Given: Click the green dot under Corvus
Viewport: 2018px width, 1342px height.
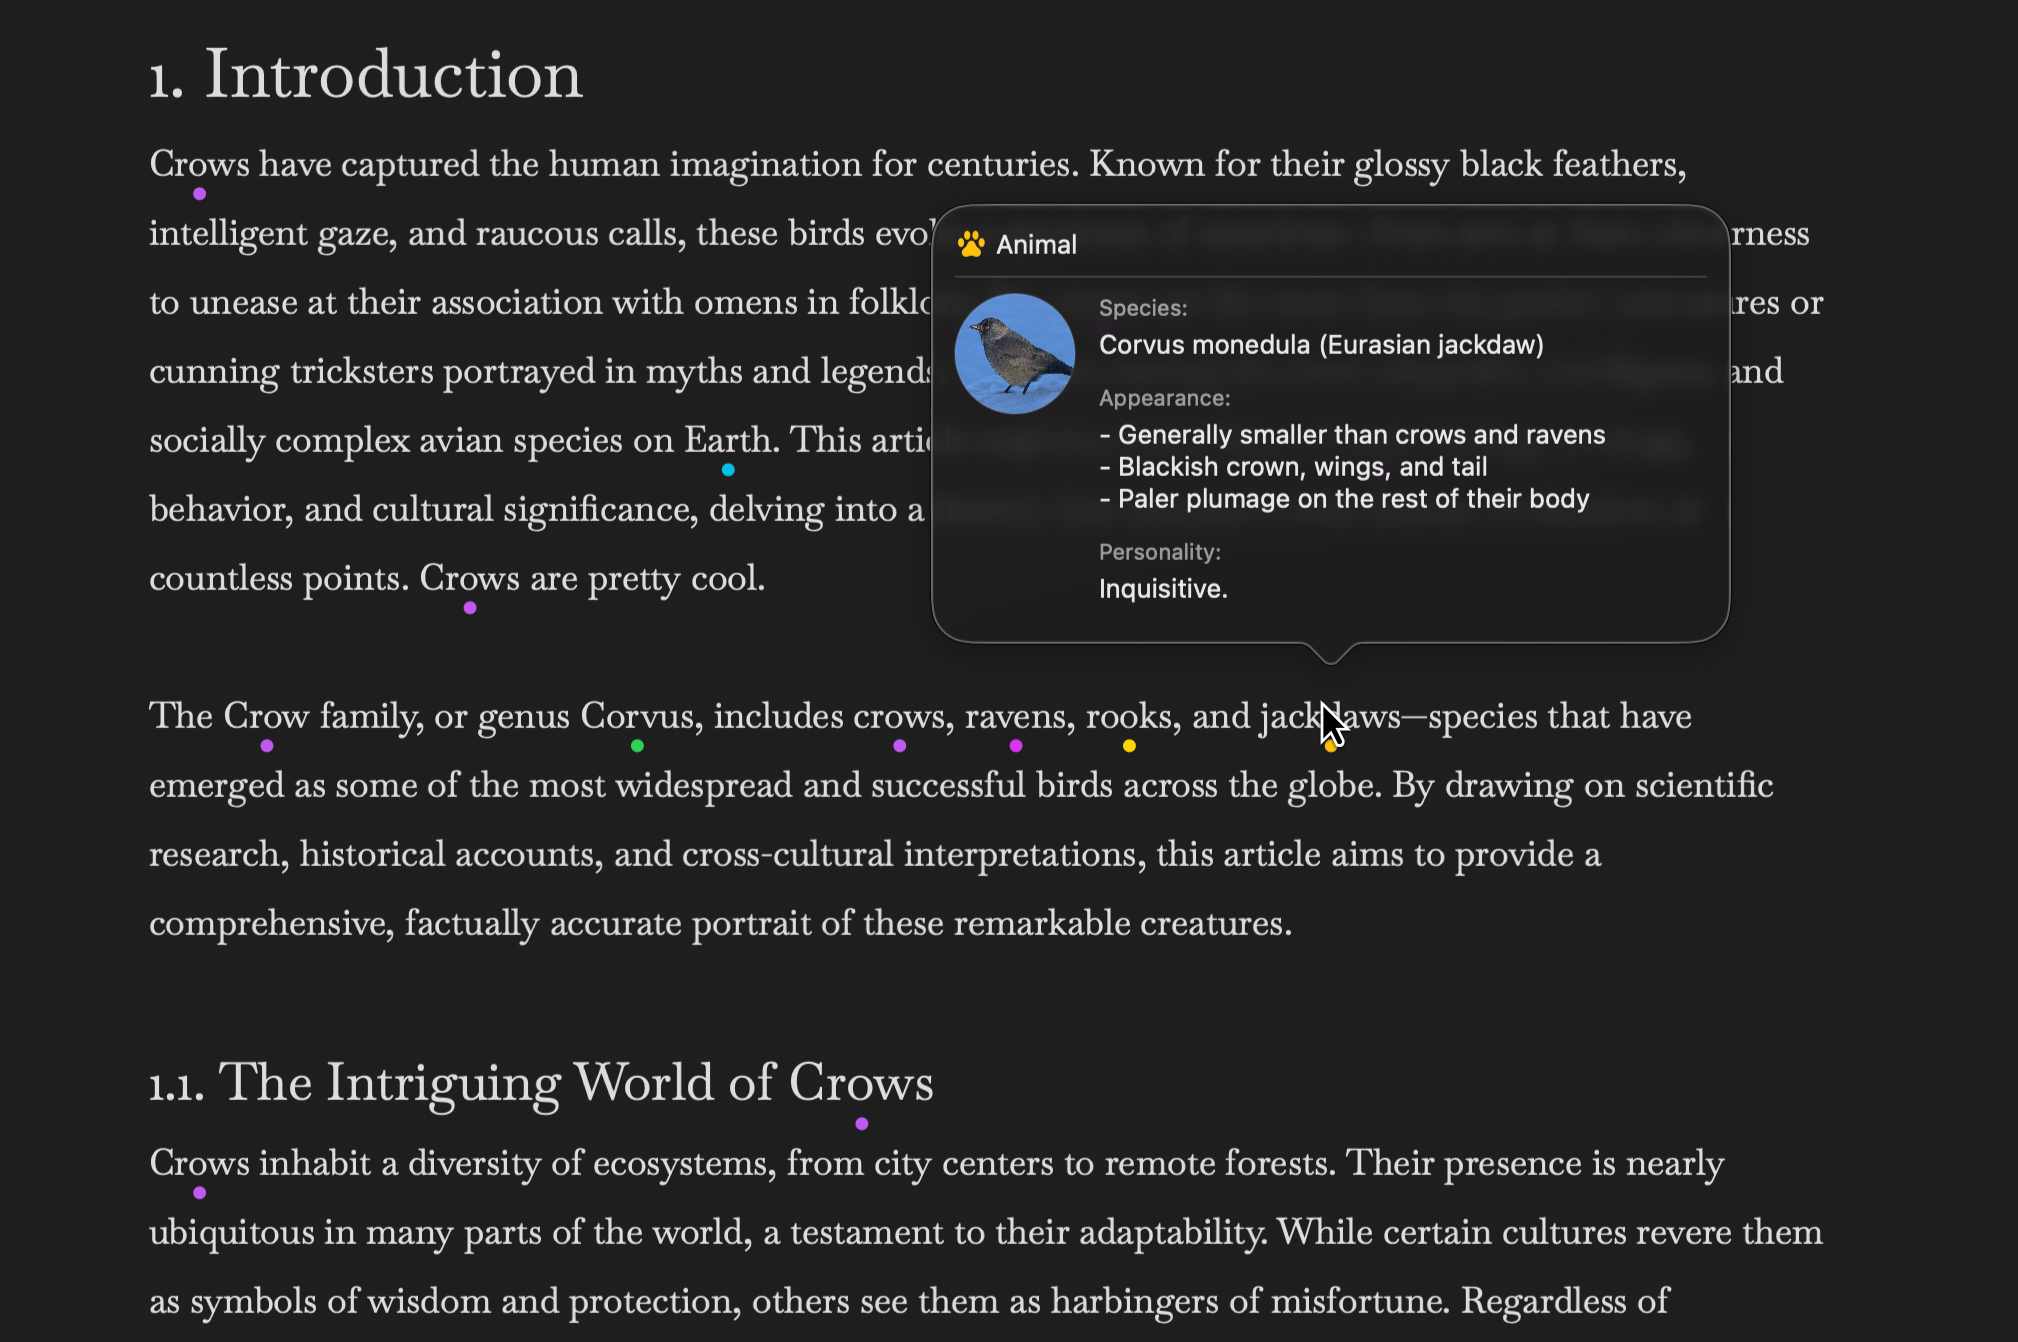Looking at the screenshot, I should coord(637,745).
